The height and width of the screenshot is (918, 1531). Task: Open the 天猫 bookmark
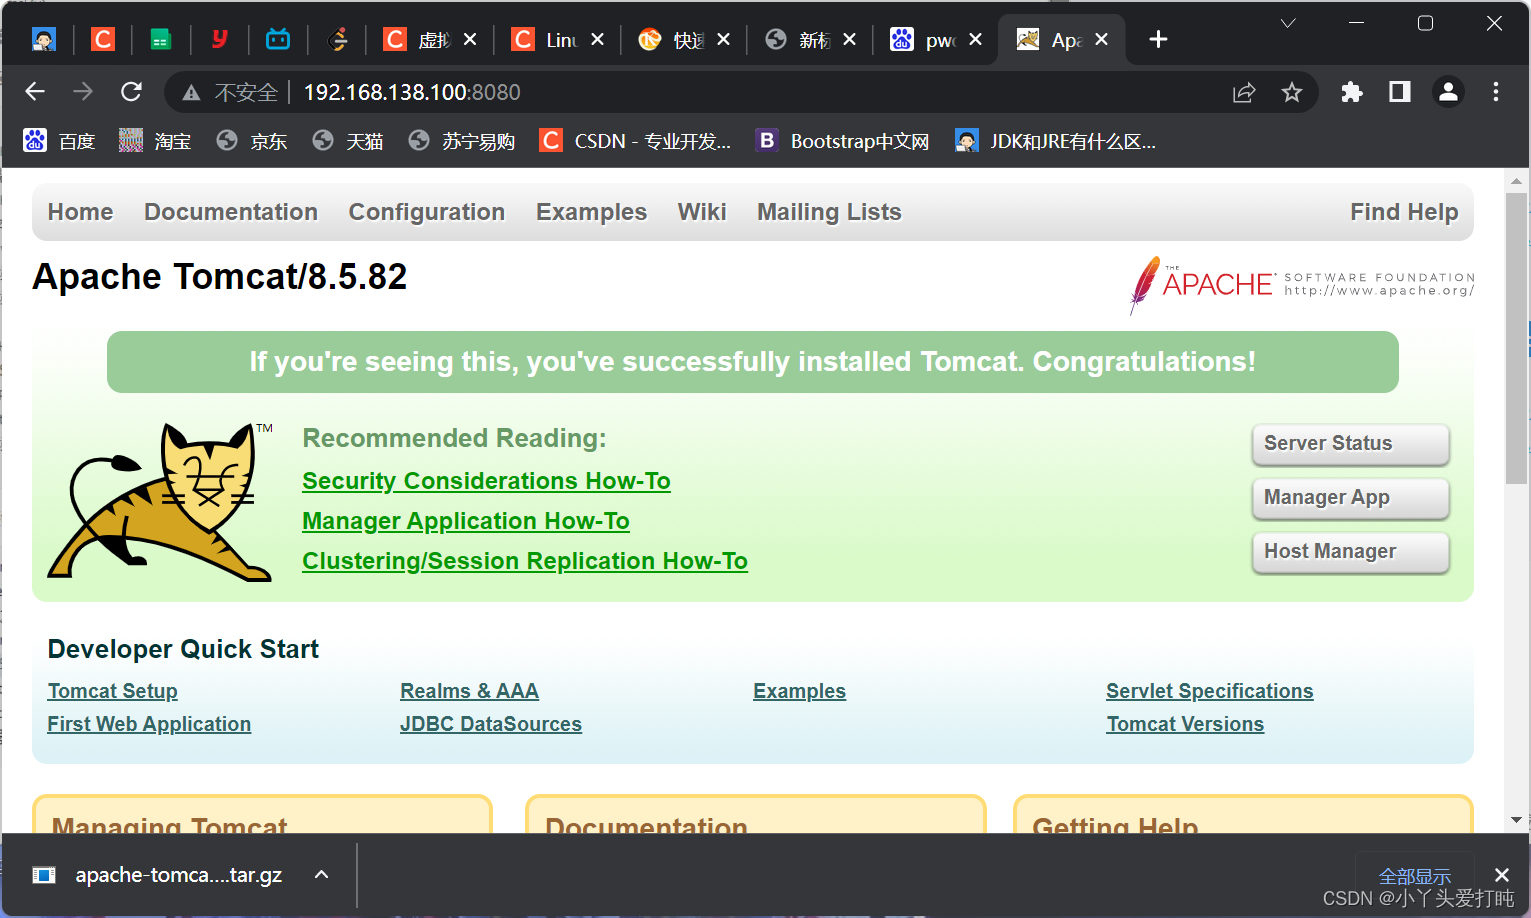[347, 141]
